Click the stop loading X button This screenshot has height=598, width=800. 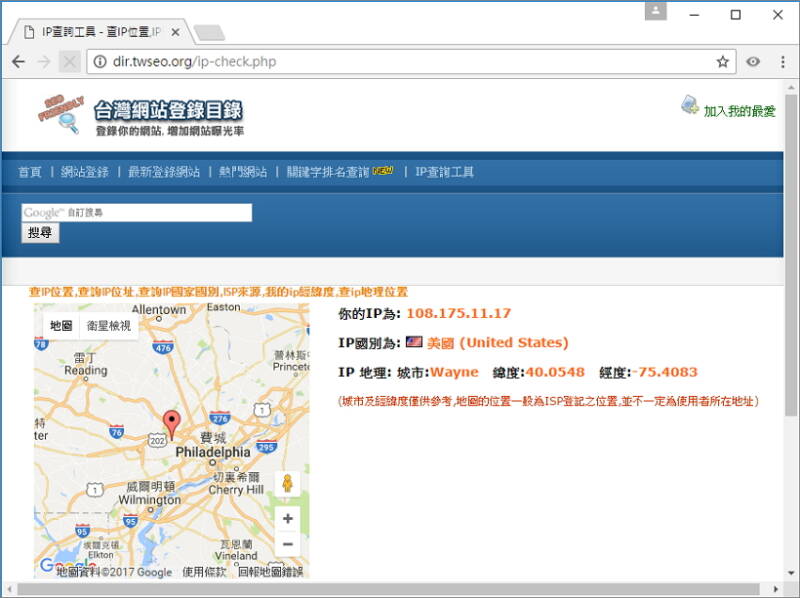tap(69, 62)
